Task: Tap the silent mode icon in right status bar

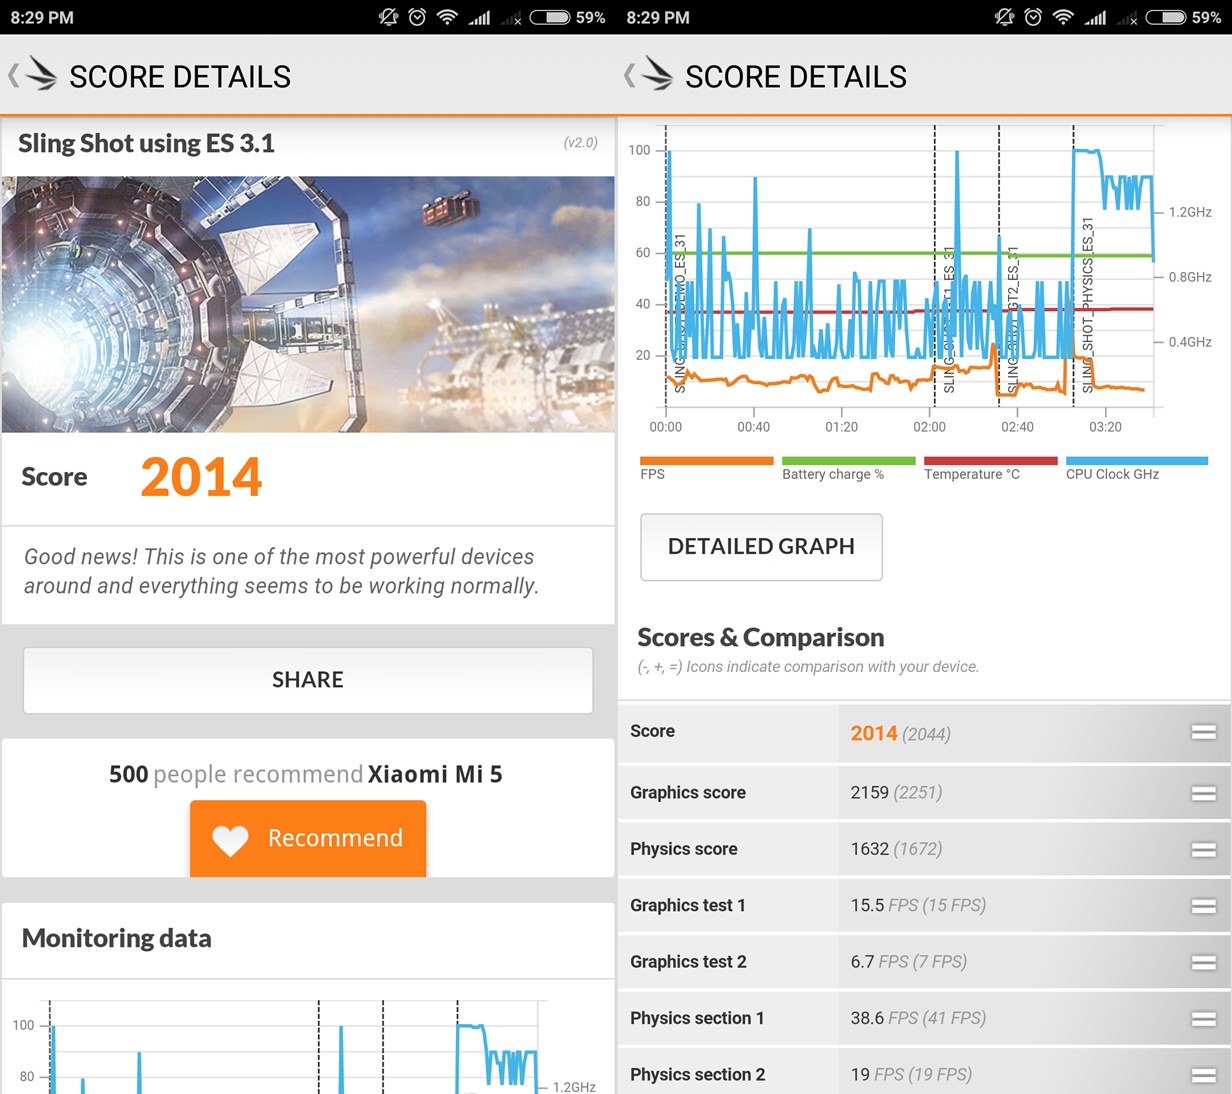Action: (x=1004, y=17)
